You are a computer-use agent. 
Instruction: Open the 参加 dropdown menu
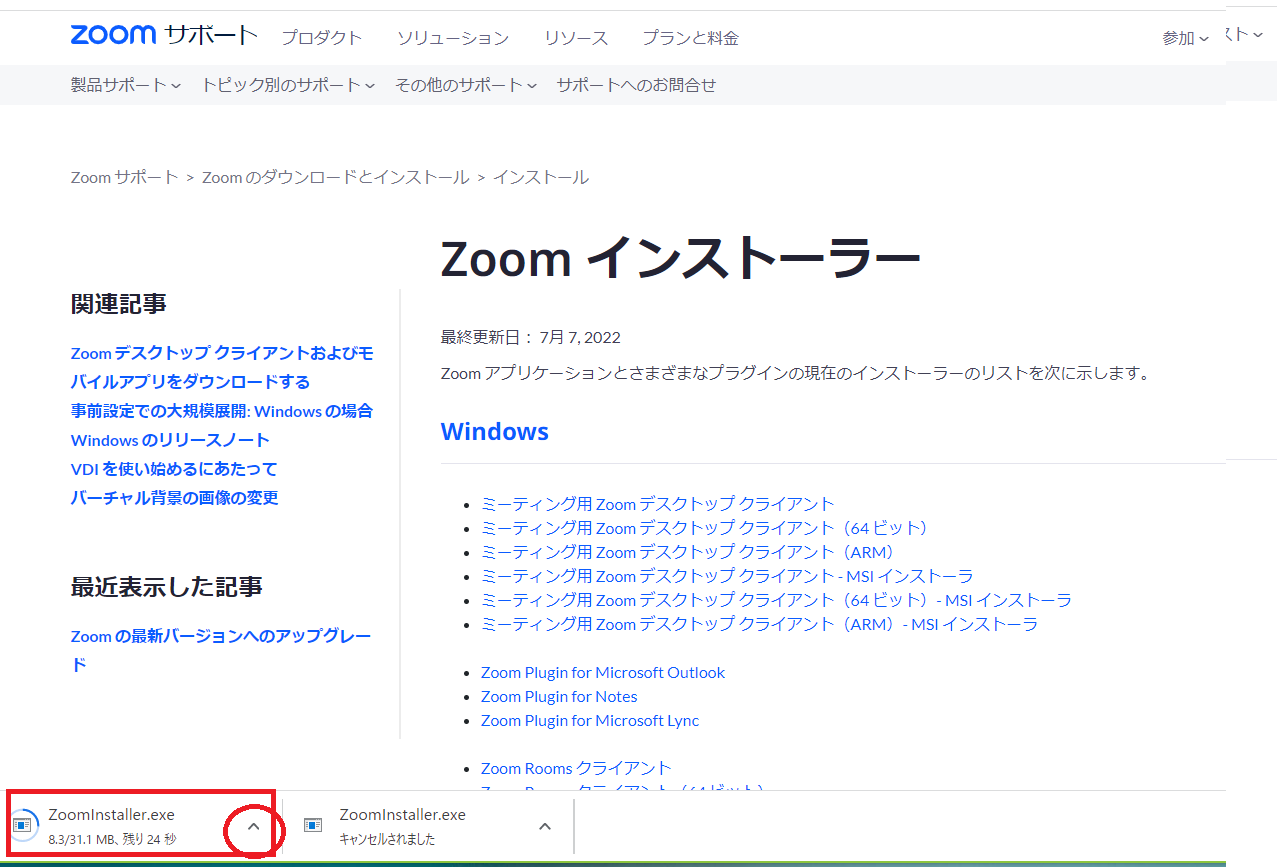[x=1185, y=38]
